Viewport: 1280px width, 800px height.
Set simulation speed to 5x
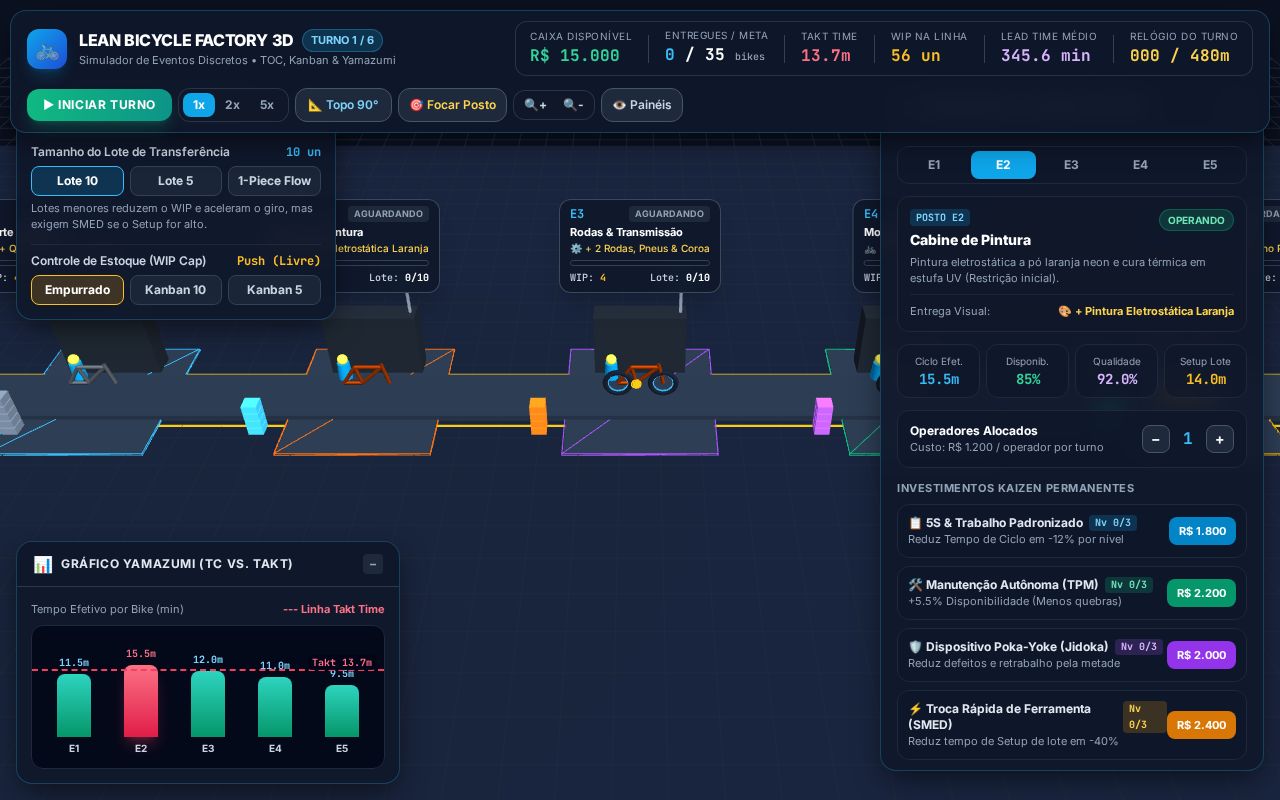(267, 105)
